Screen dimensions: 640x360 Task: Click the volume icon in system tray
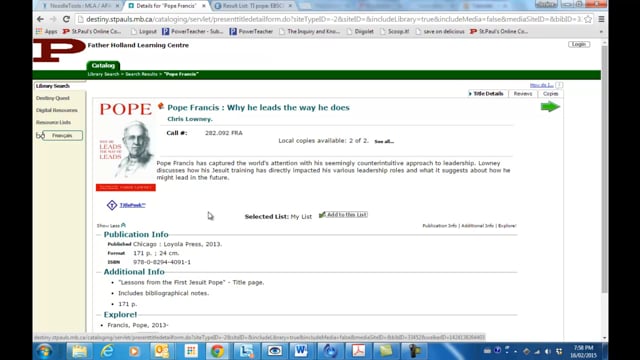click(x=548, y=351)
